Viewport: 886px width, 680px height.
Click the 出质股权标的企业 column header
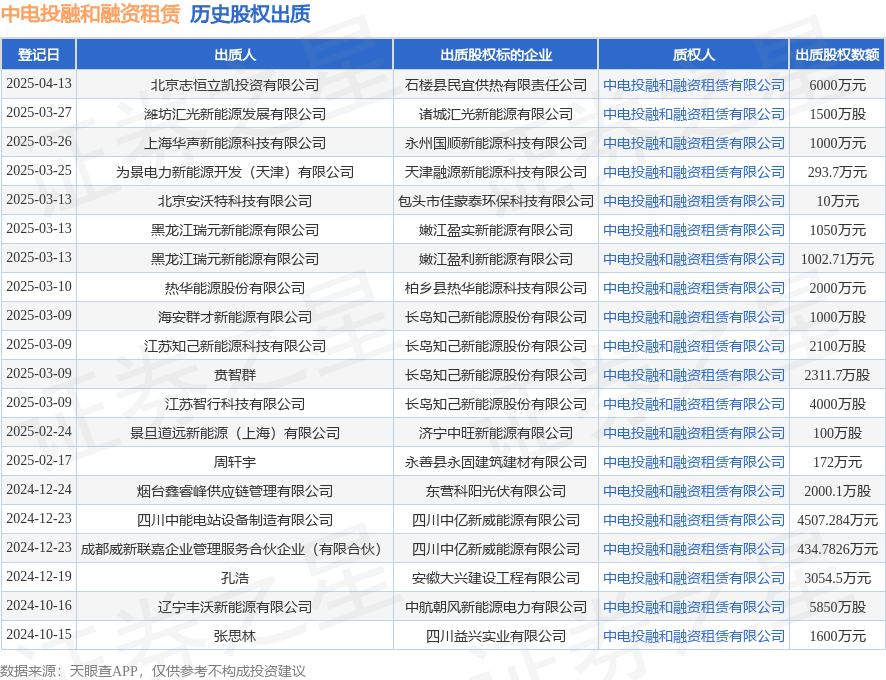pos(496,55)
